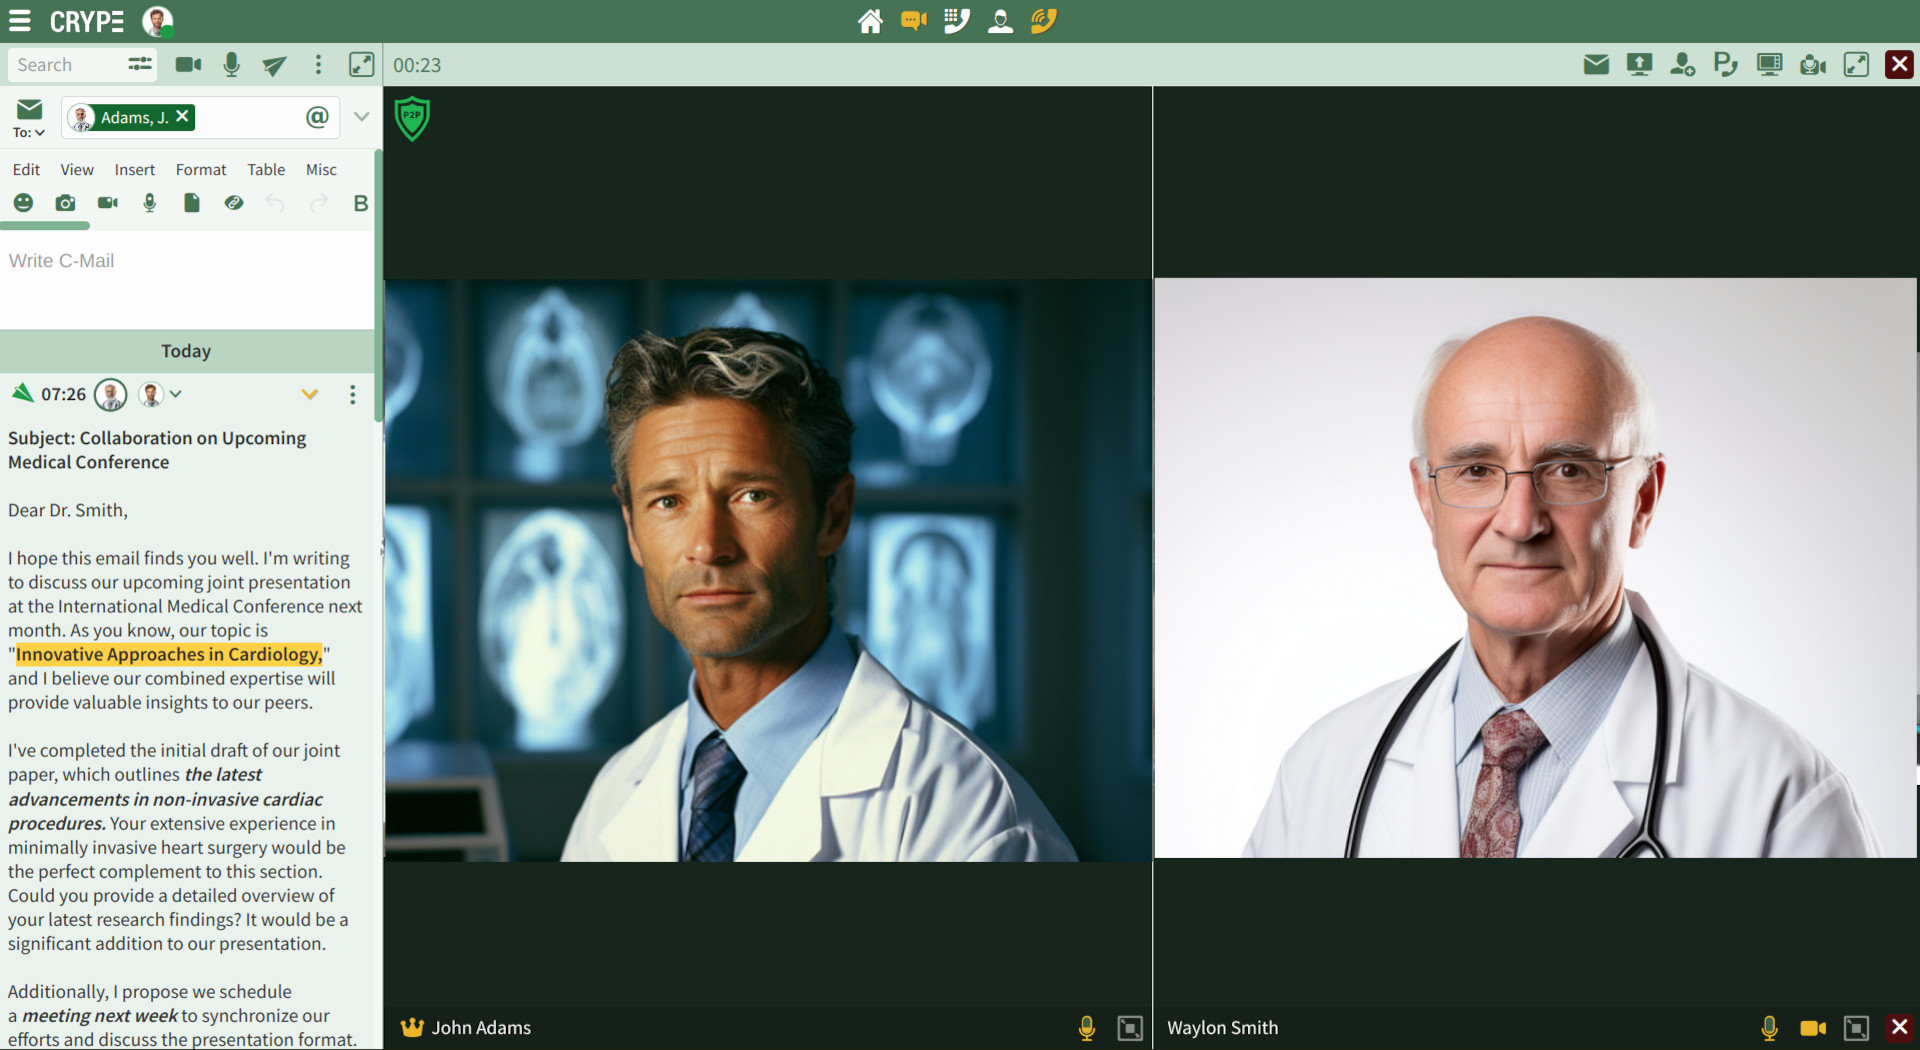Open the Format menu
The image size is (1920, 1050).
pyautogui.click(x=201, y=170)
